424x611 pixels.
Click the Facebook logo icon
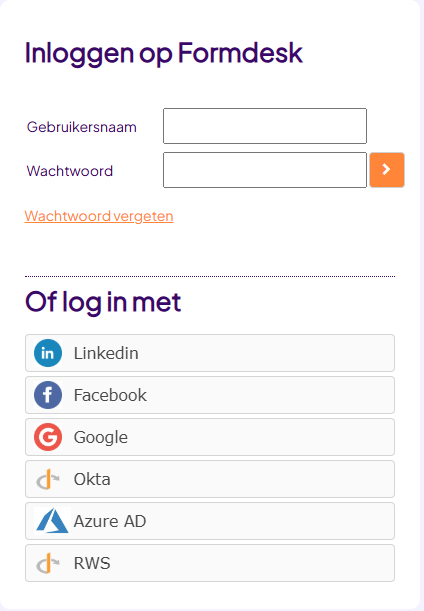48,395
